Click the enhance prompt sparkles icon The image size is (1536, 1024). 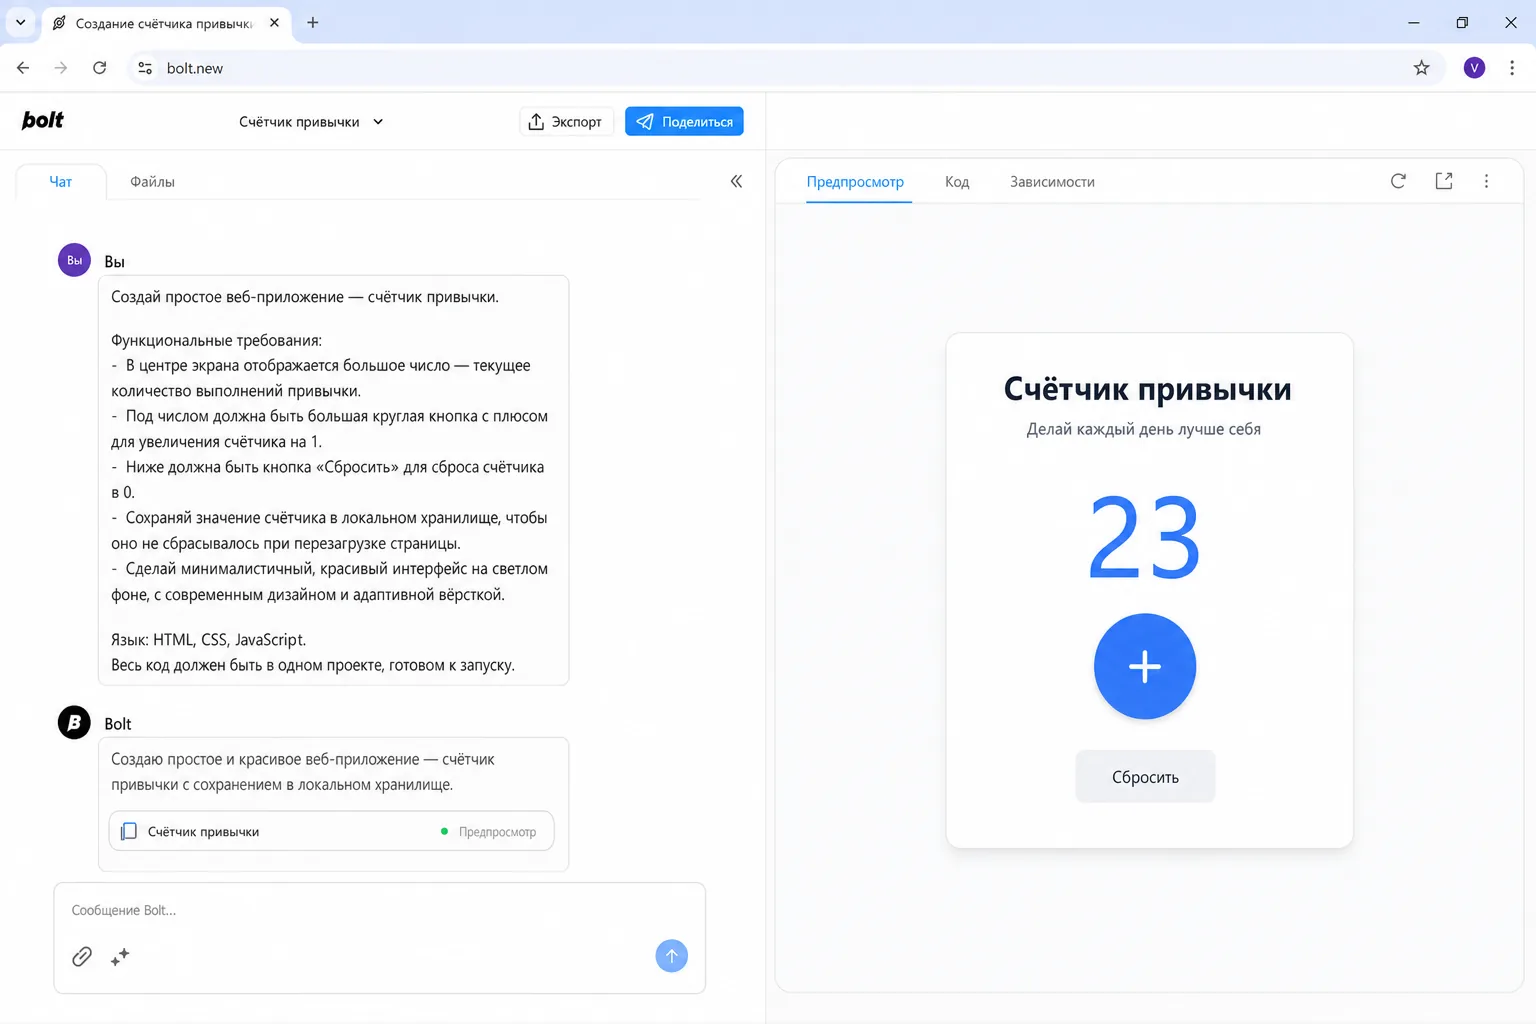pyautogui.click(x=120, y=957)
